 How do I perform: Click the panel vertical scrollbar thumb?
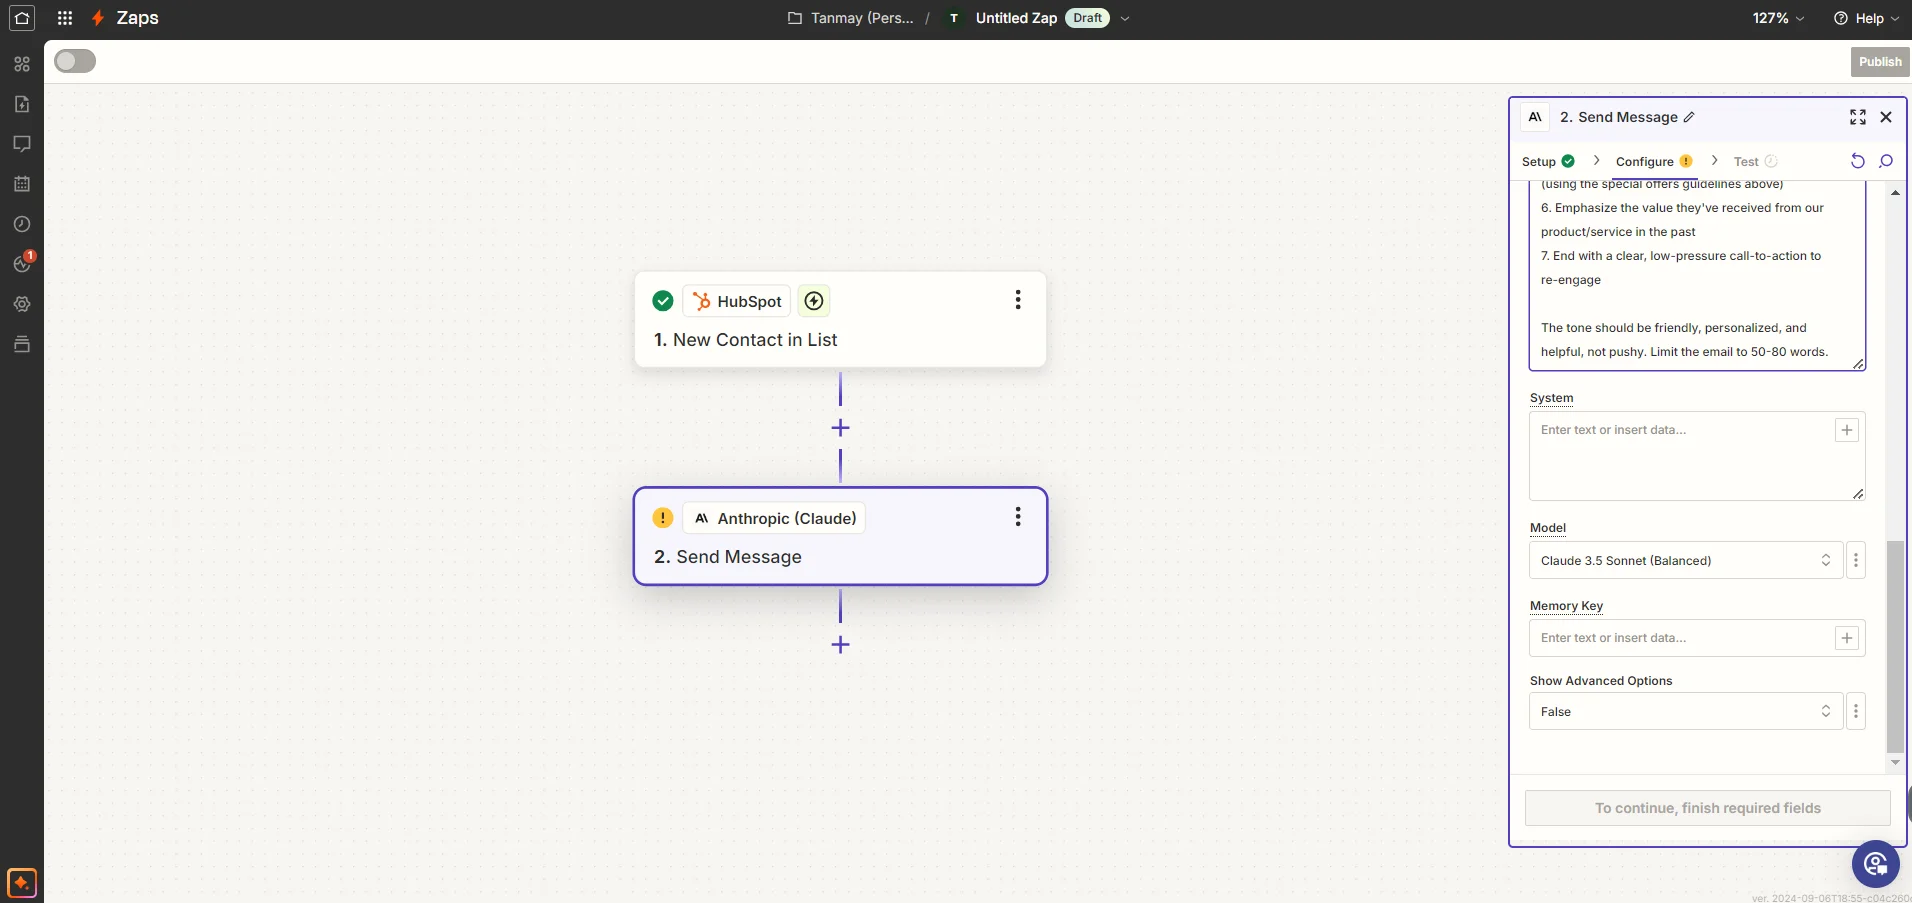point(1895,646)
